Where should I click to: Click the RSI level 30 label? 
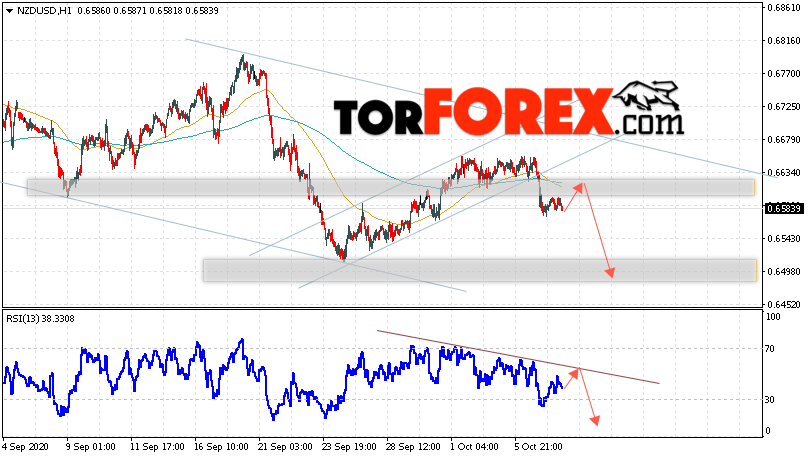coord(770,400)
